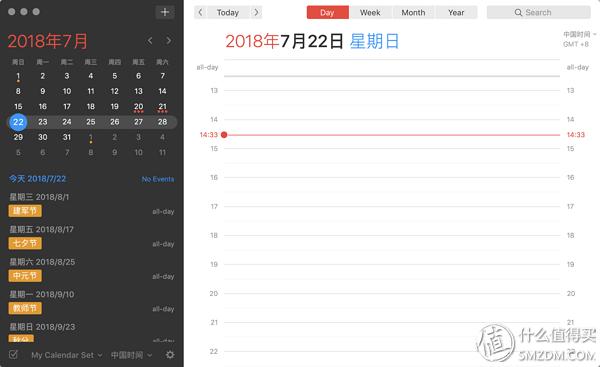Screen dimensions: 600x367
Task: Go to next day in toolbar
Action: [256, 13]
